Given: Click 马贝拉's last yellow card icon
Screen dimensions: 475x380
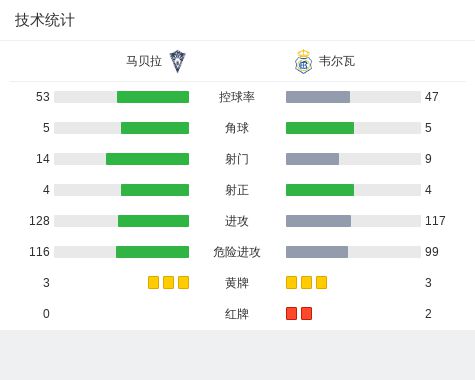Looking at the screenshot, I should (x=183, y=282).
